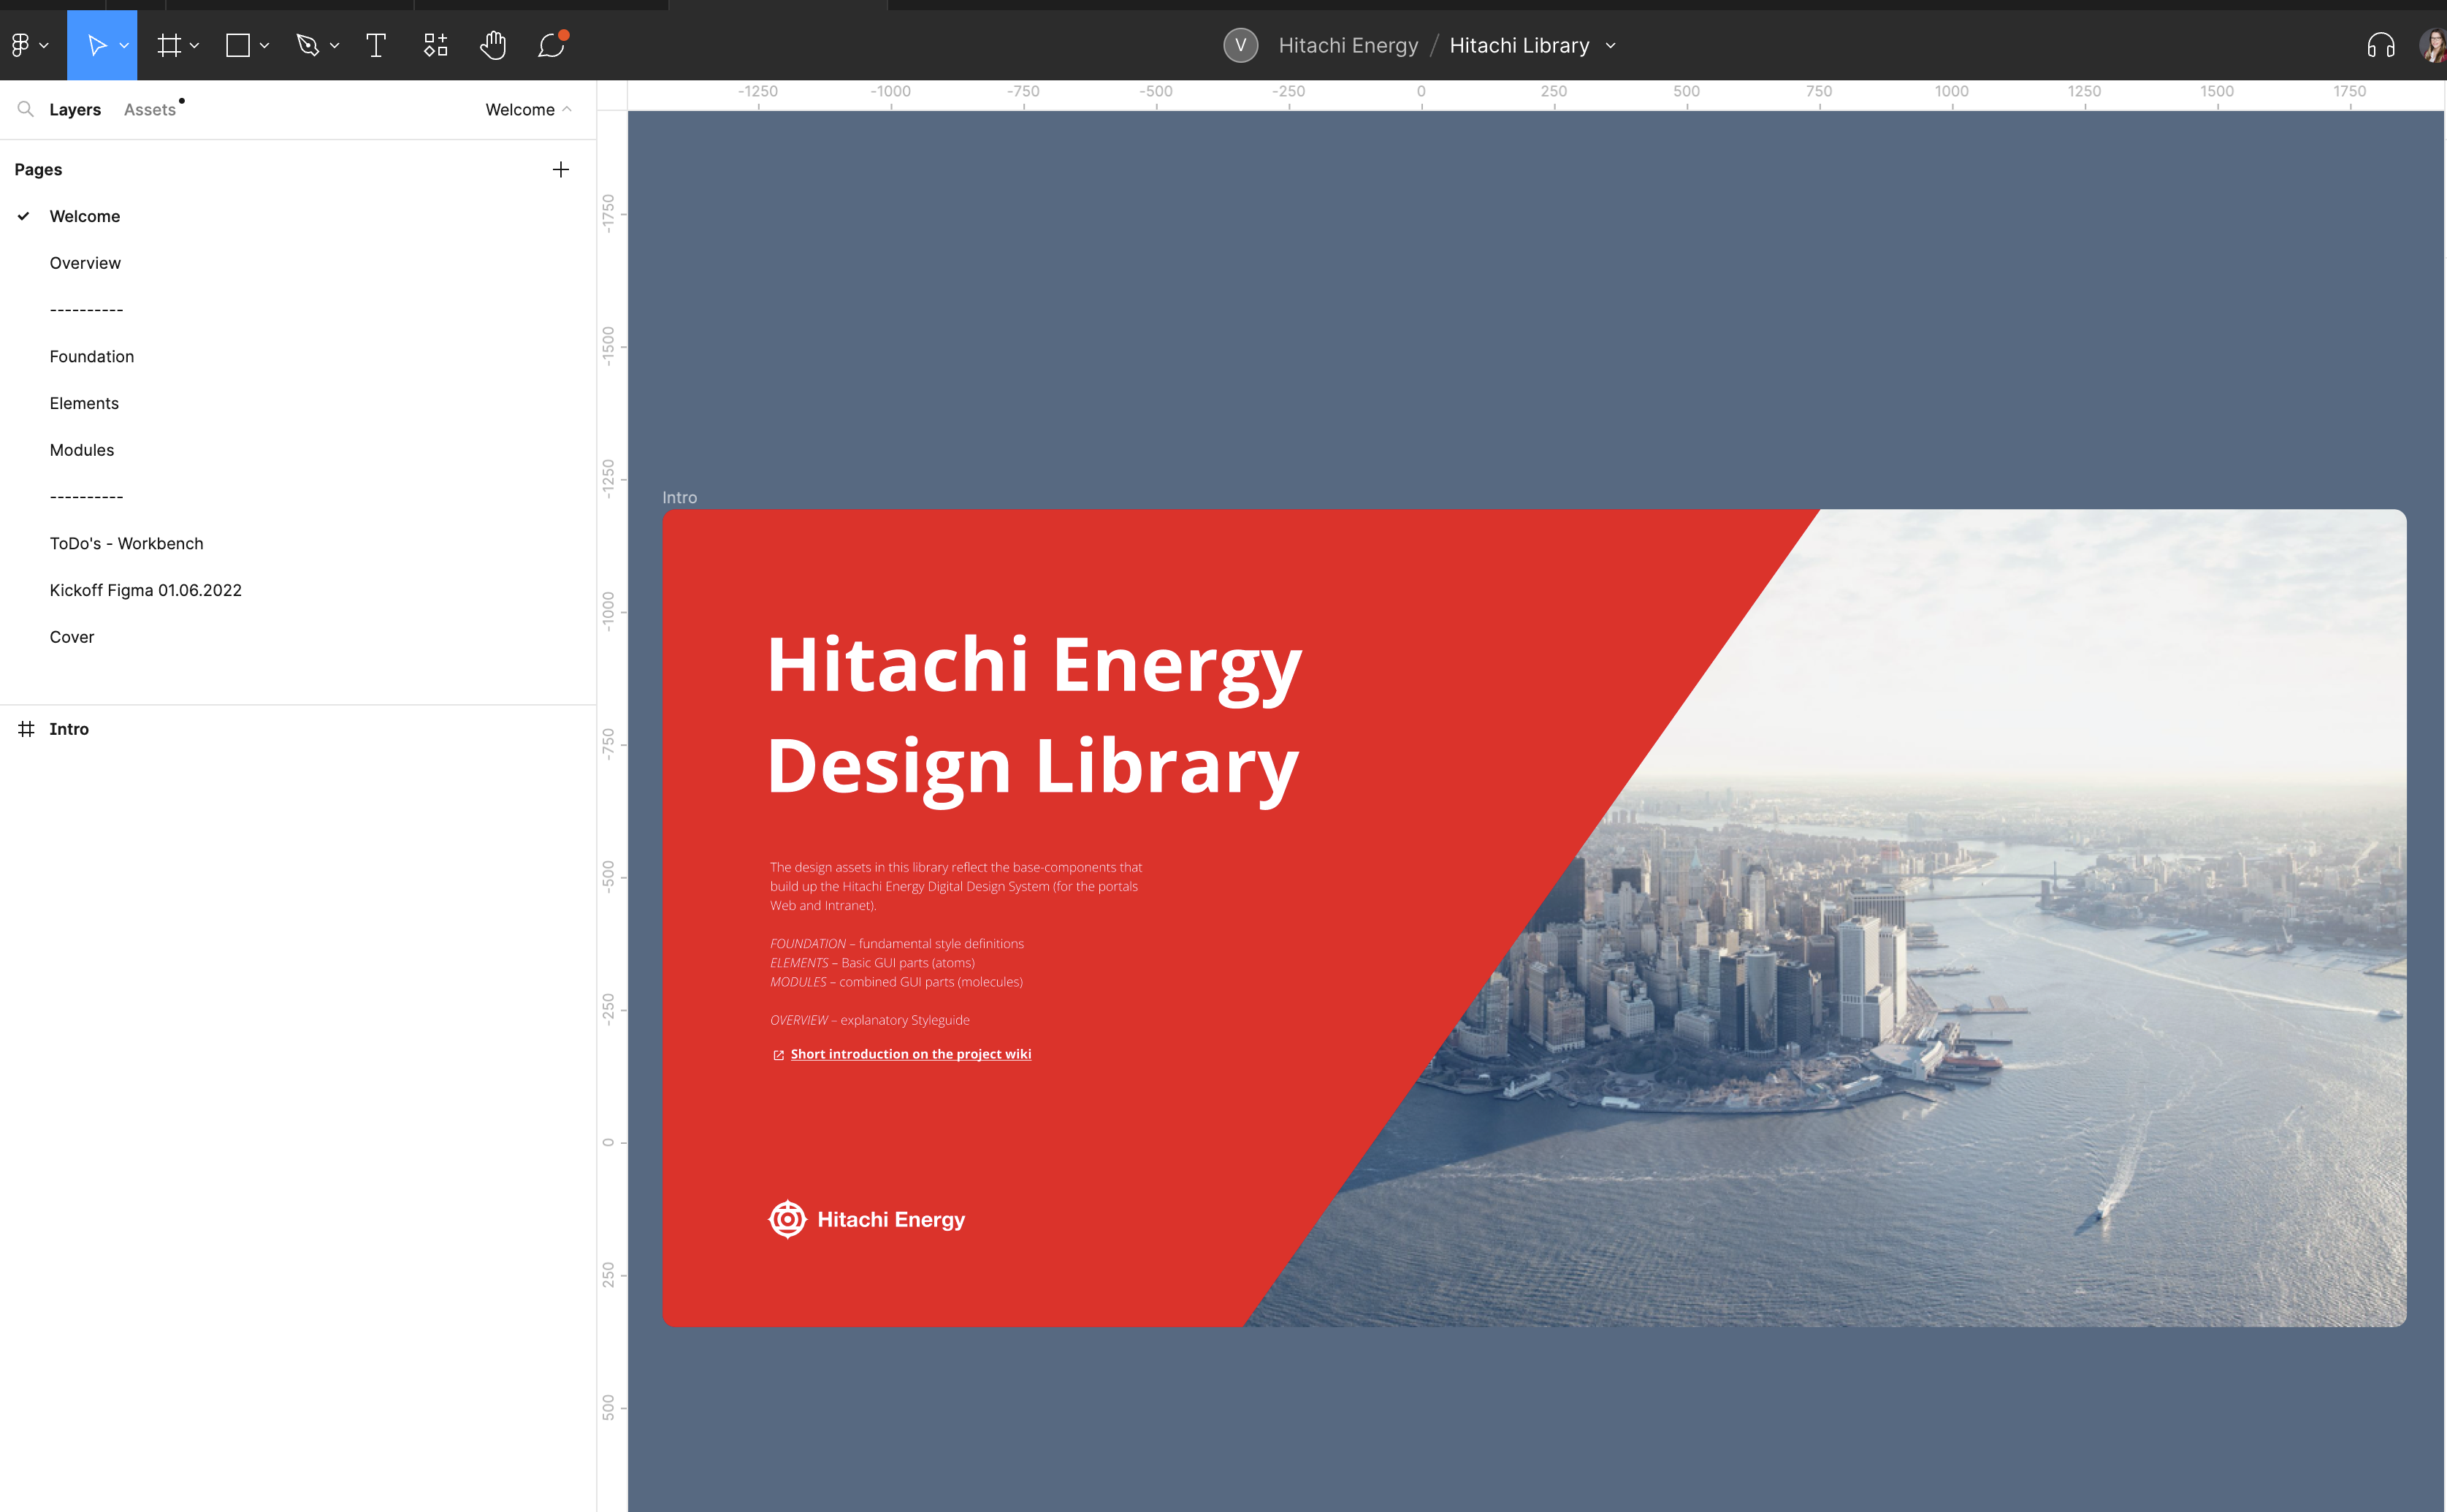
Task: Open Hitachi Energy project link
Action: 1347,46
